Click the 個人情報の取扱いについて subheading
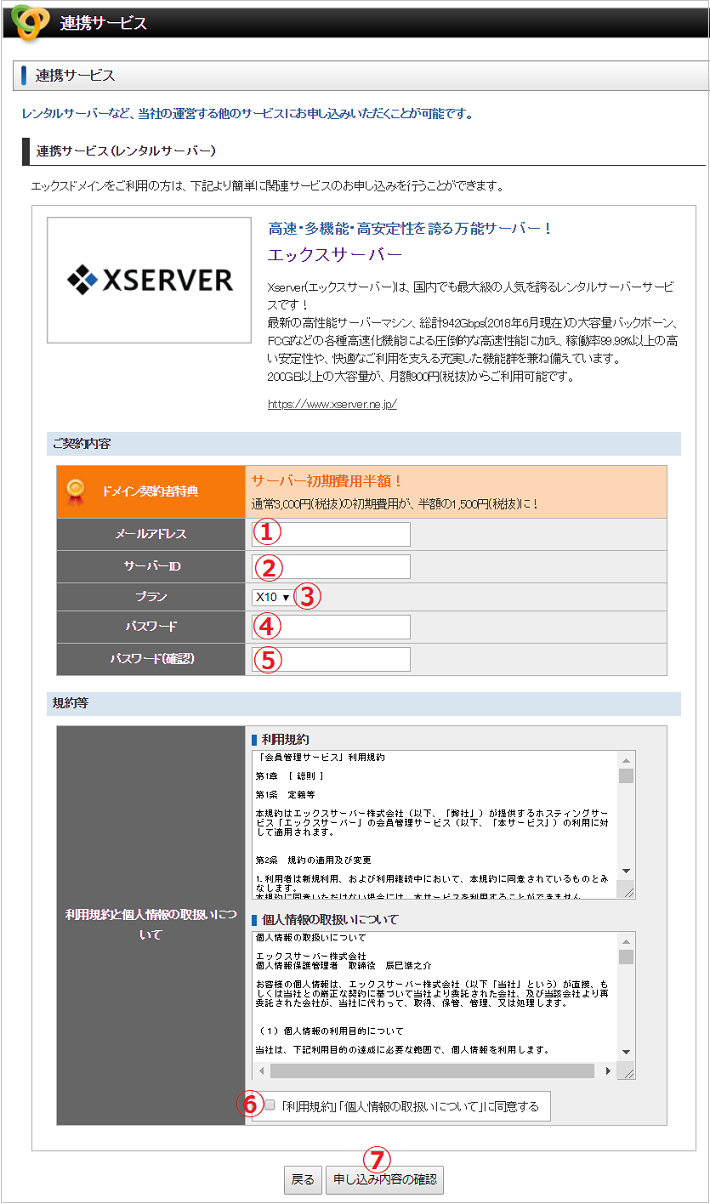Image resolution: width=710 pixels, height=1204 pixels. (x=330, y=919)
